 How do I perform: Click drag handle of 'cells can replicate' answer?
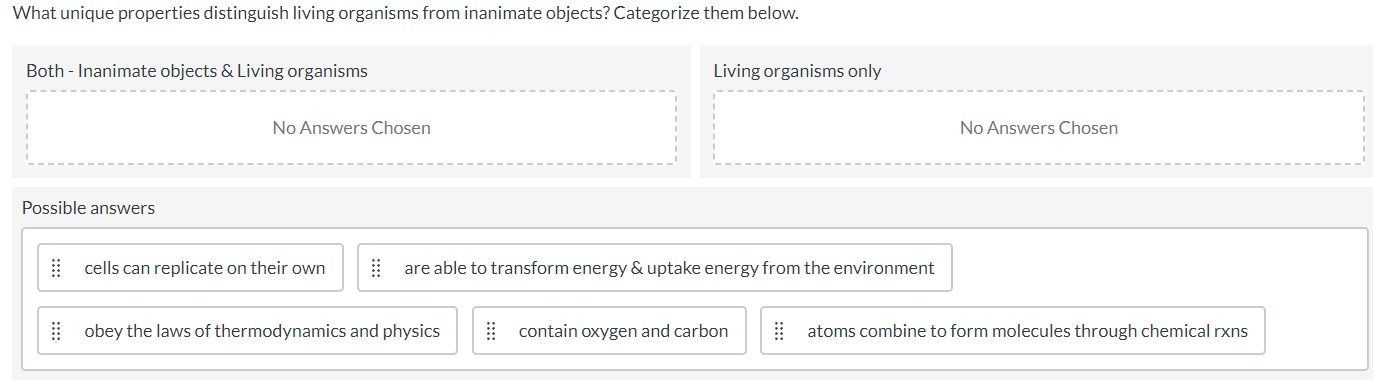click(56, 268)
